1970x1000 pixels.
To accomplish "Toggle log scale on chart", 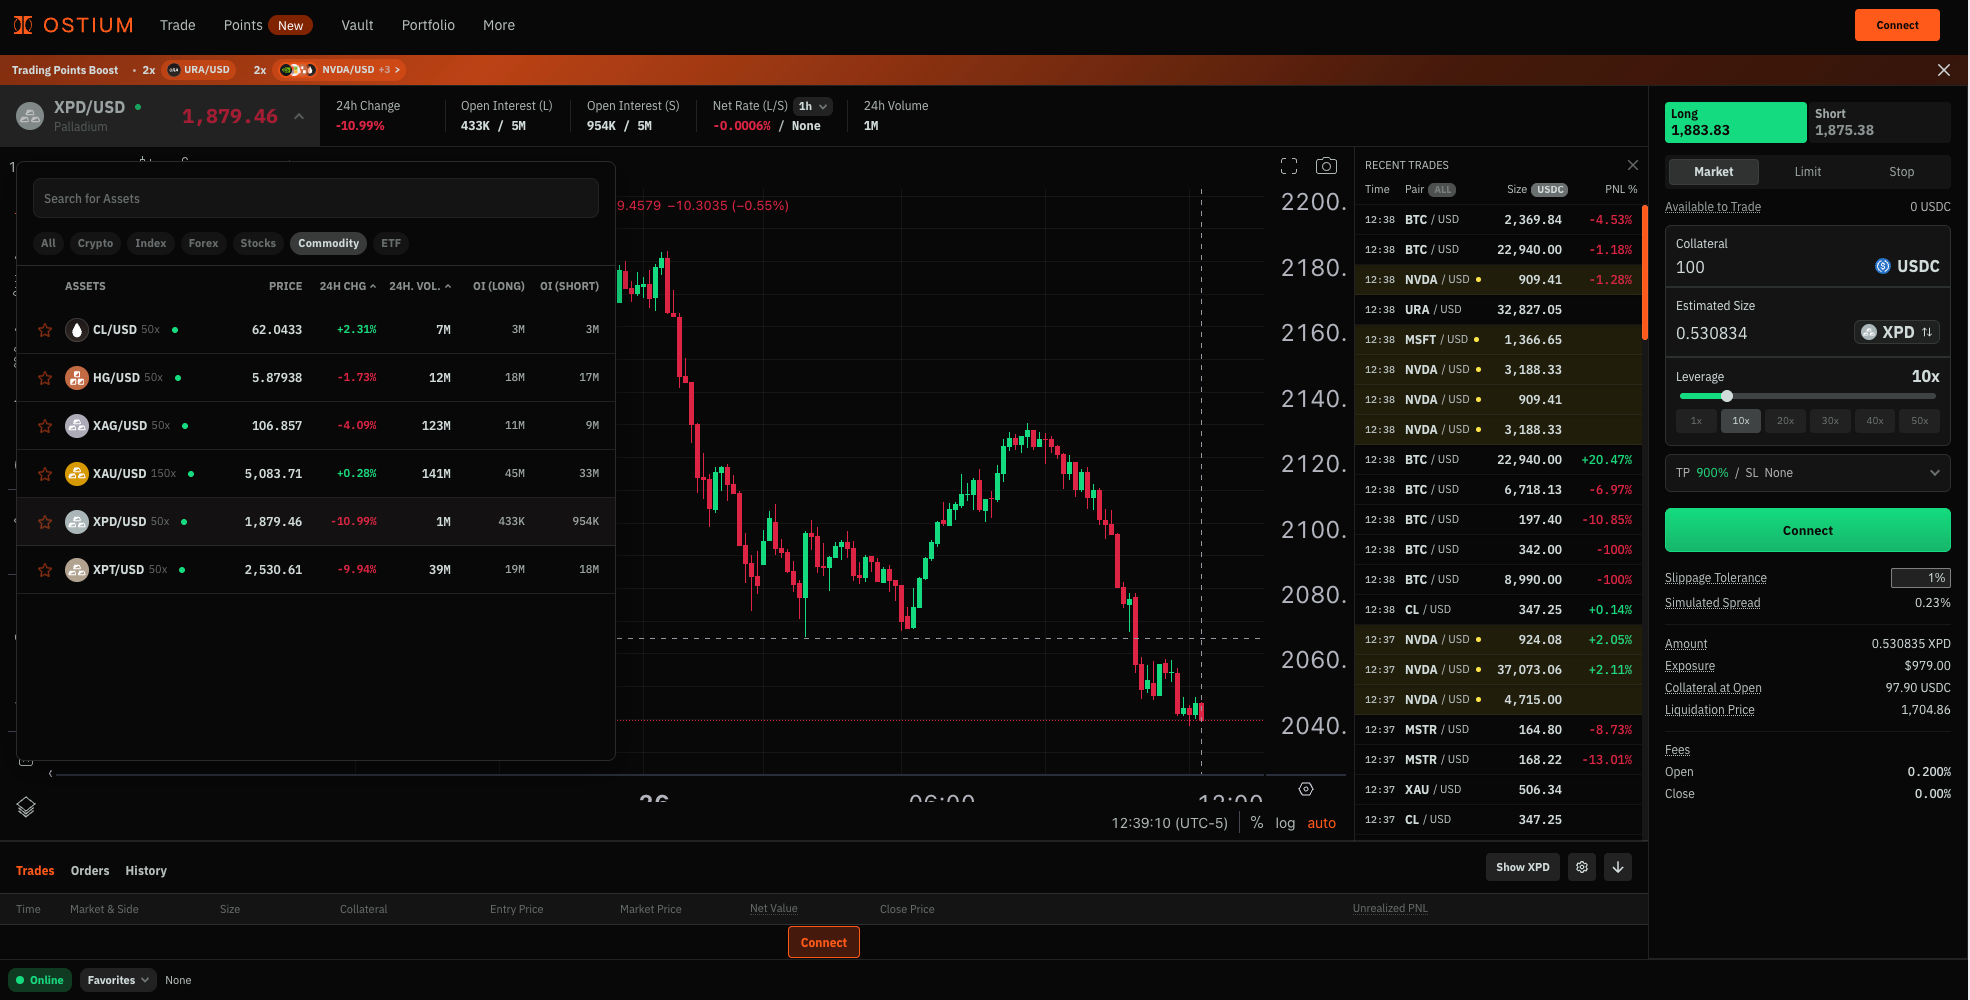I will (x=1285, y=823).
